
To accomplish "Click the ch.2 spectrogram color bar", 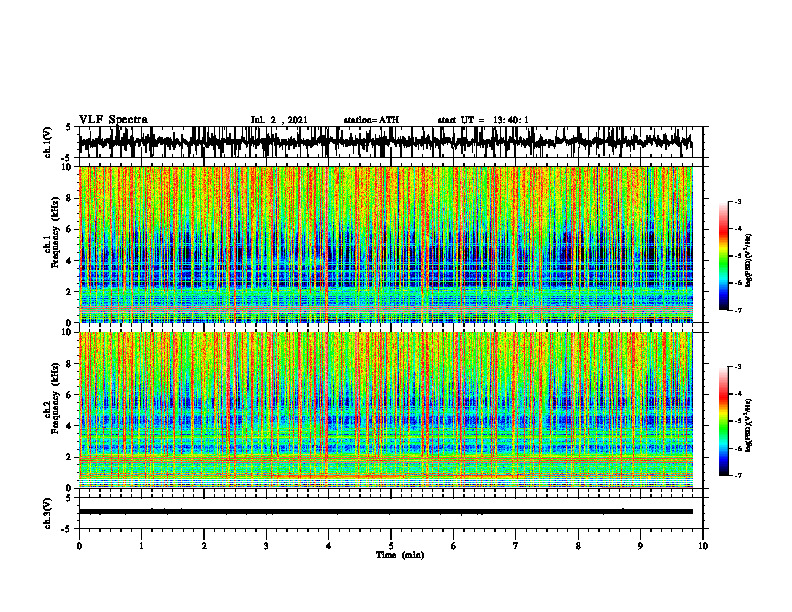I will (x=724, y=421).
